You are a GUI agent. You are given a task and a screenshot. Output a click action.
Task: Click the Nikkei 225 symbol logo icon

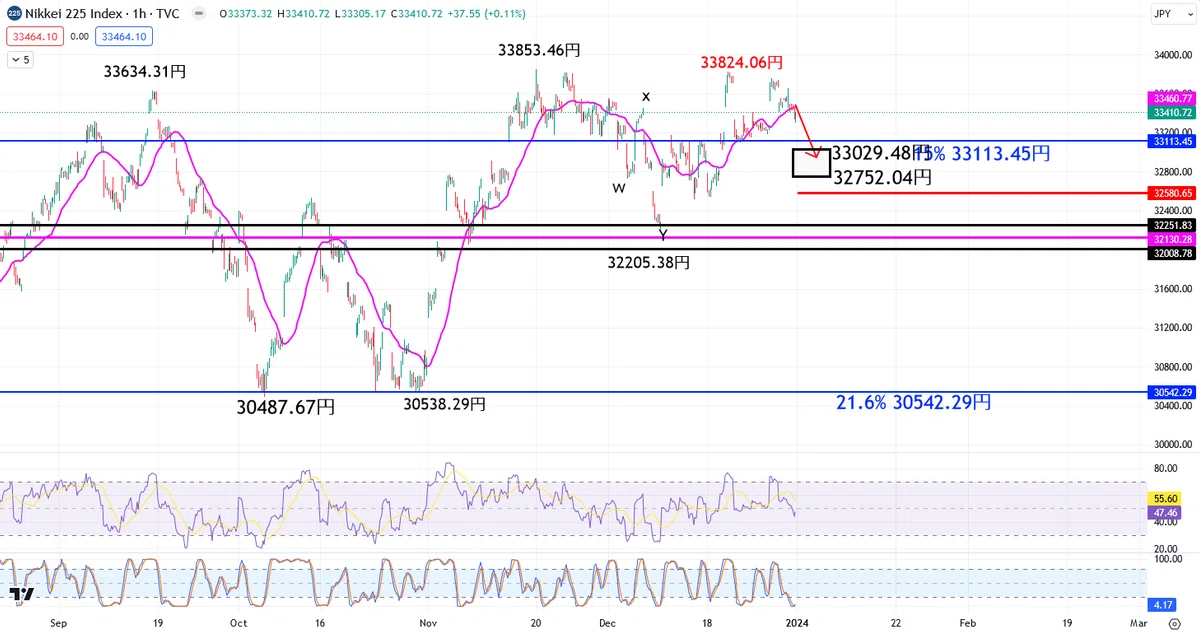click(15, 14)
